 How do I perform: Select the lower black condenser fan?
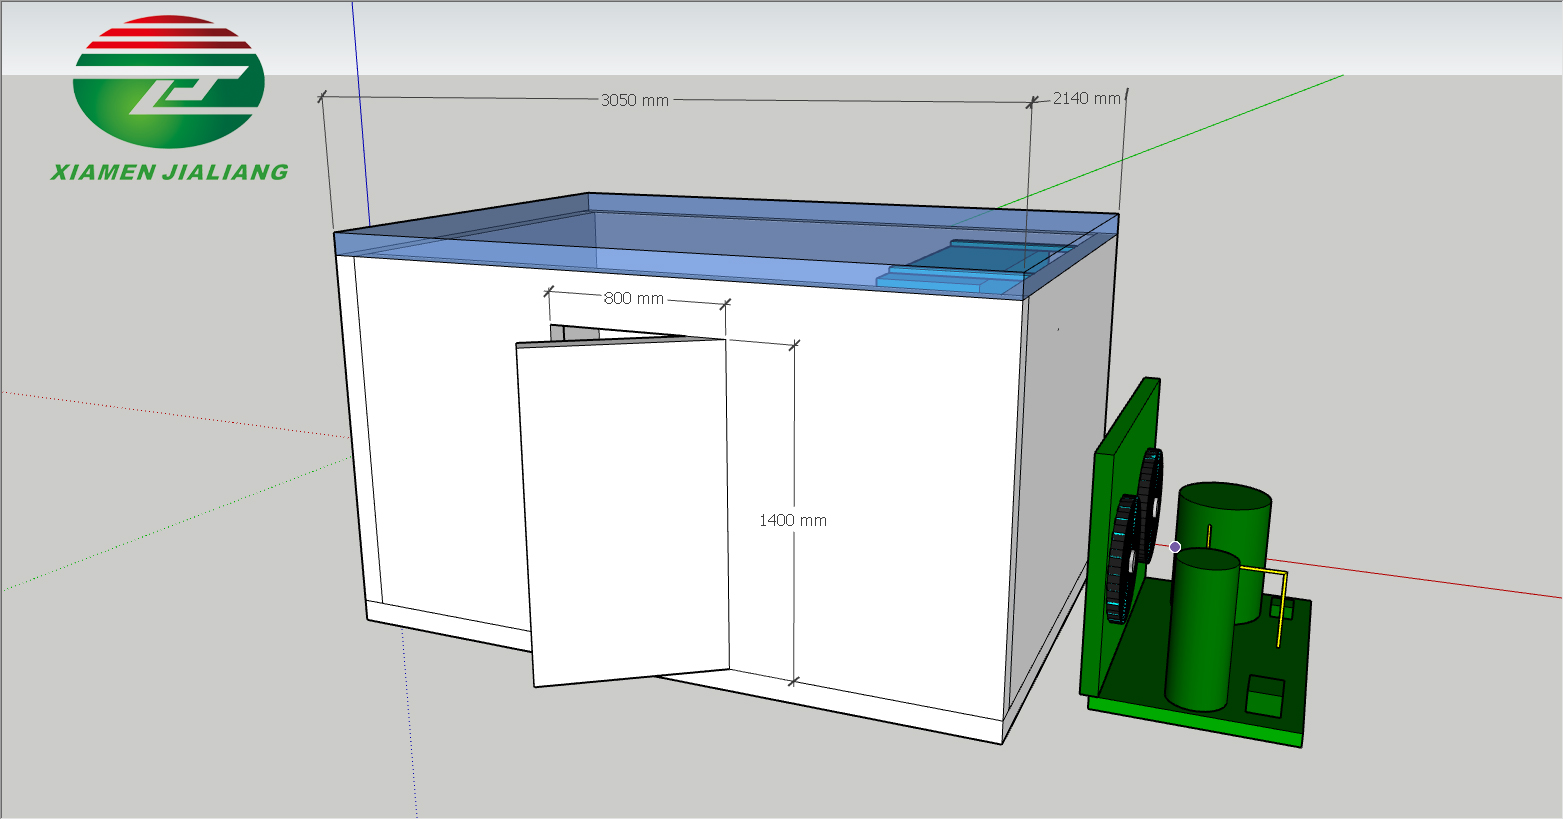[1121, 560]
